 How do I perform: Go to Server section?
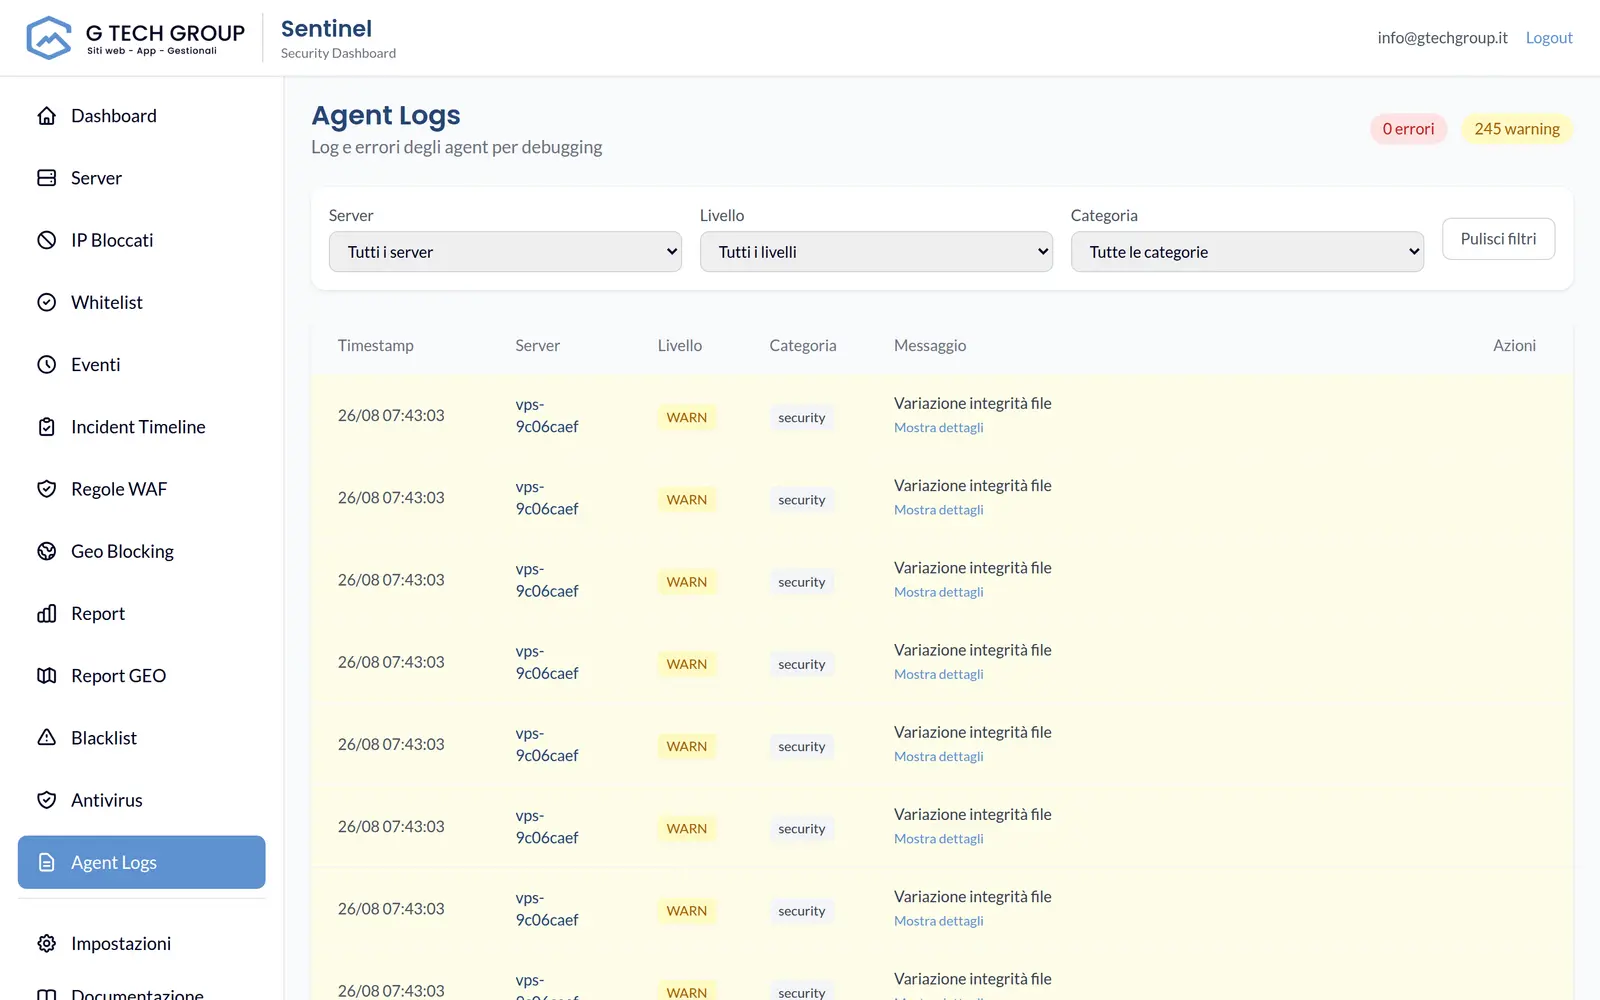point(142,178)
